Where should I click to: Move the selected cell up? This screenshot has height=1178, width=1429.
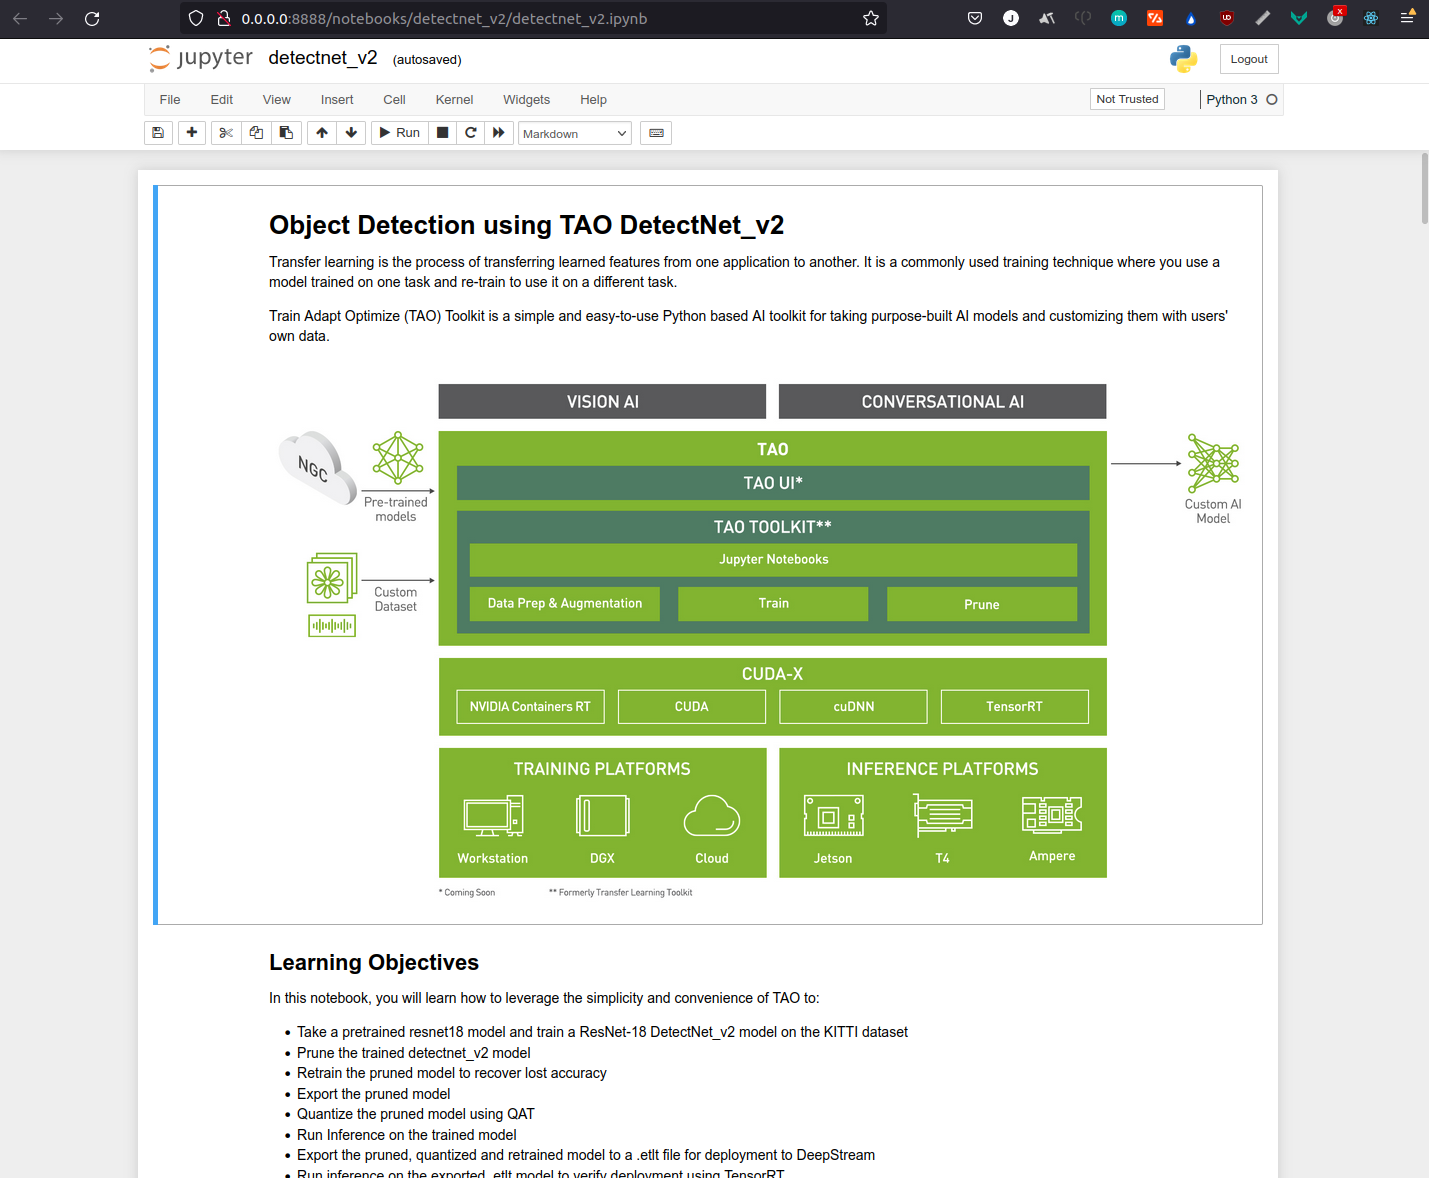point(322,133)
